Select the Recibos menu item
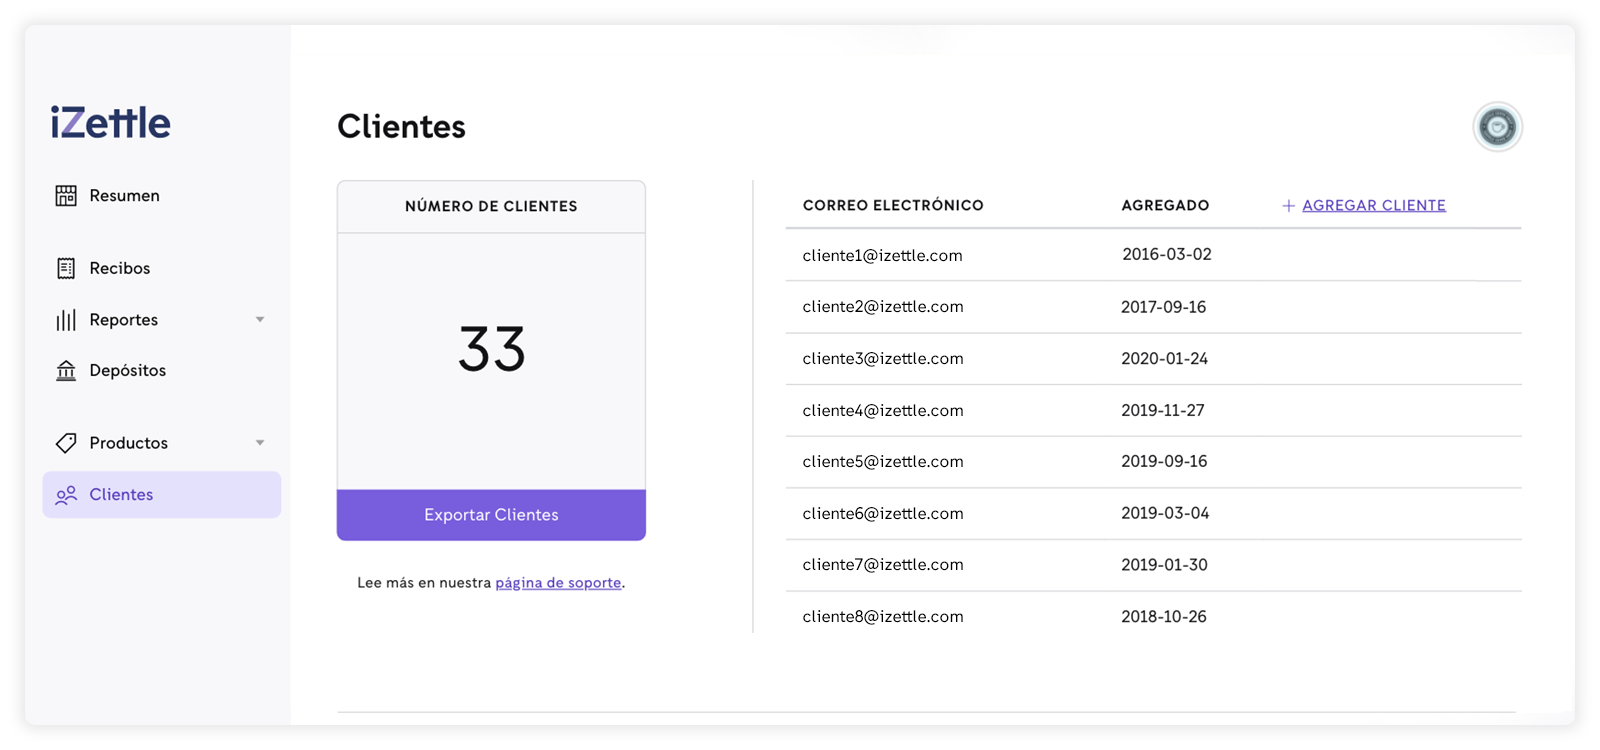The width and height of the screenshot is (1600, 750). click(x=119, y=268)
